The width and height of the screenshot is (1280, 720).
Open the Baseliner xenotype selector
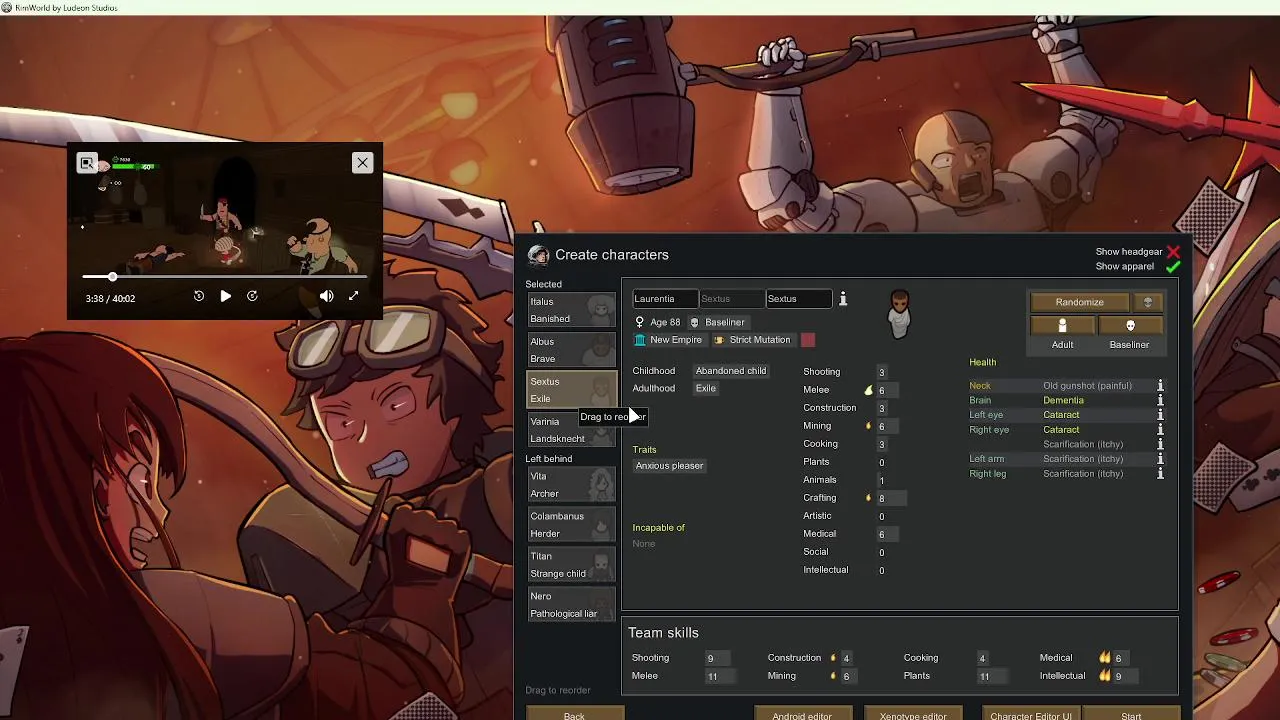pyautogui.click(x=1131, y=326)
